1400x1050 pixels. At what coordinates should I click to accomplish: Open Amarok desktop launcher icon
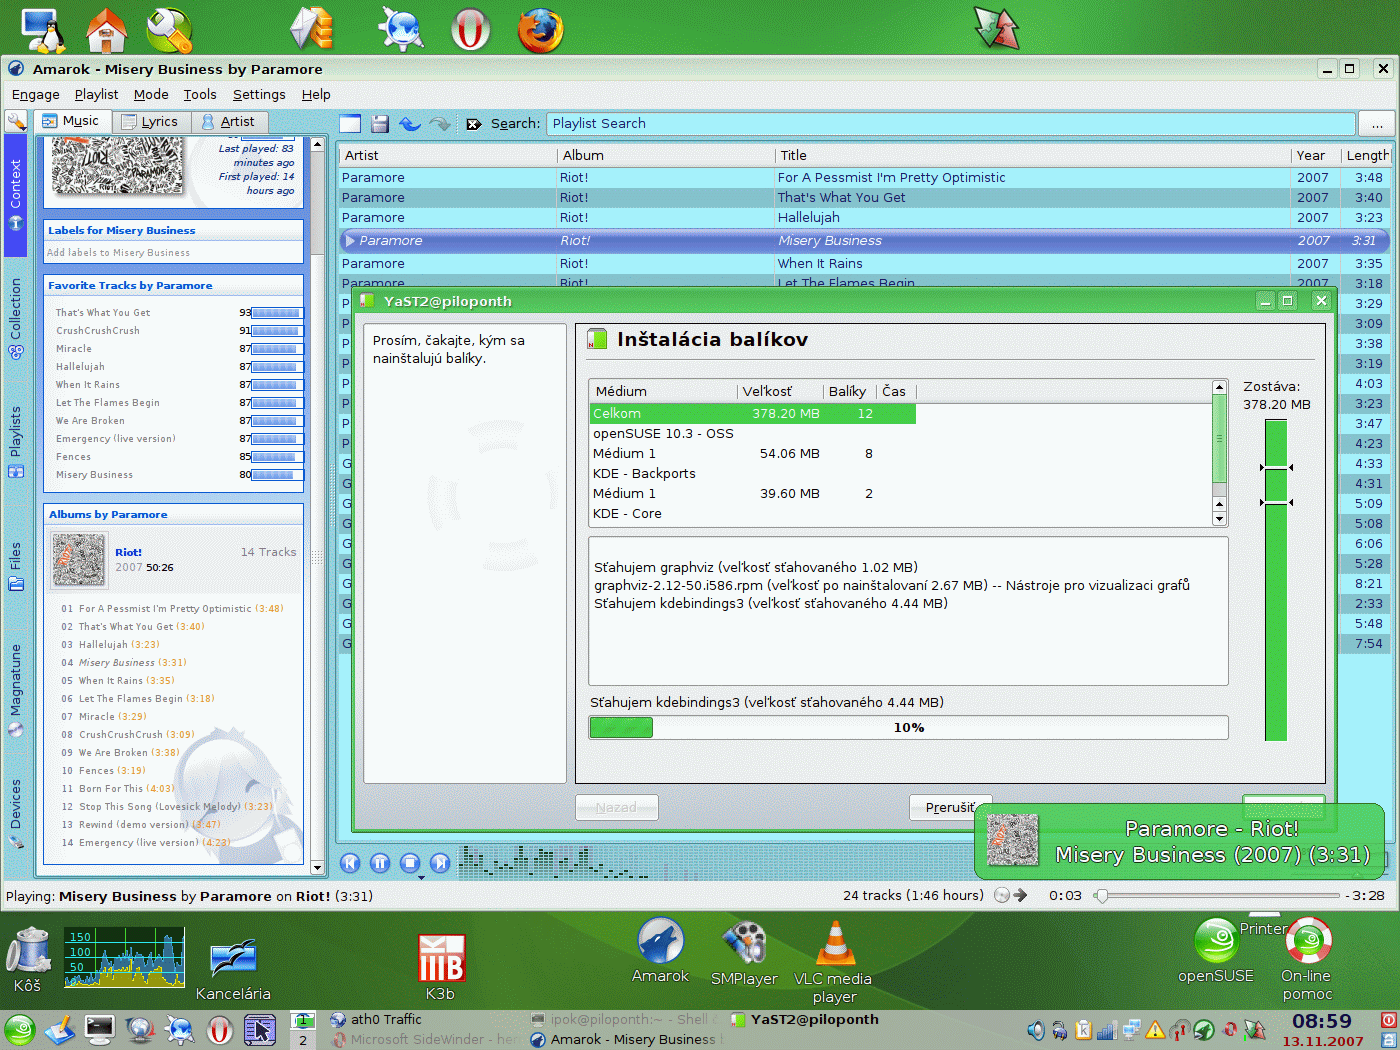click(660, 951)
